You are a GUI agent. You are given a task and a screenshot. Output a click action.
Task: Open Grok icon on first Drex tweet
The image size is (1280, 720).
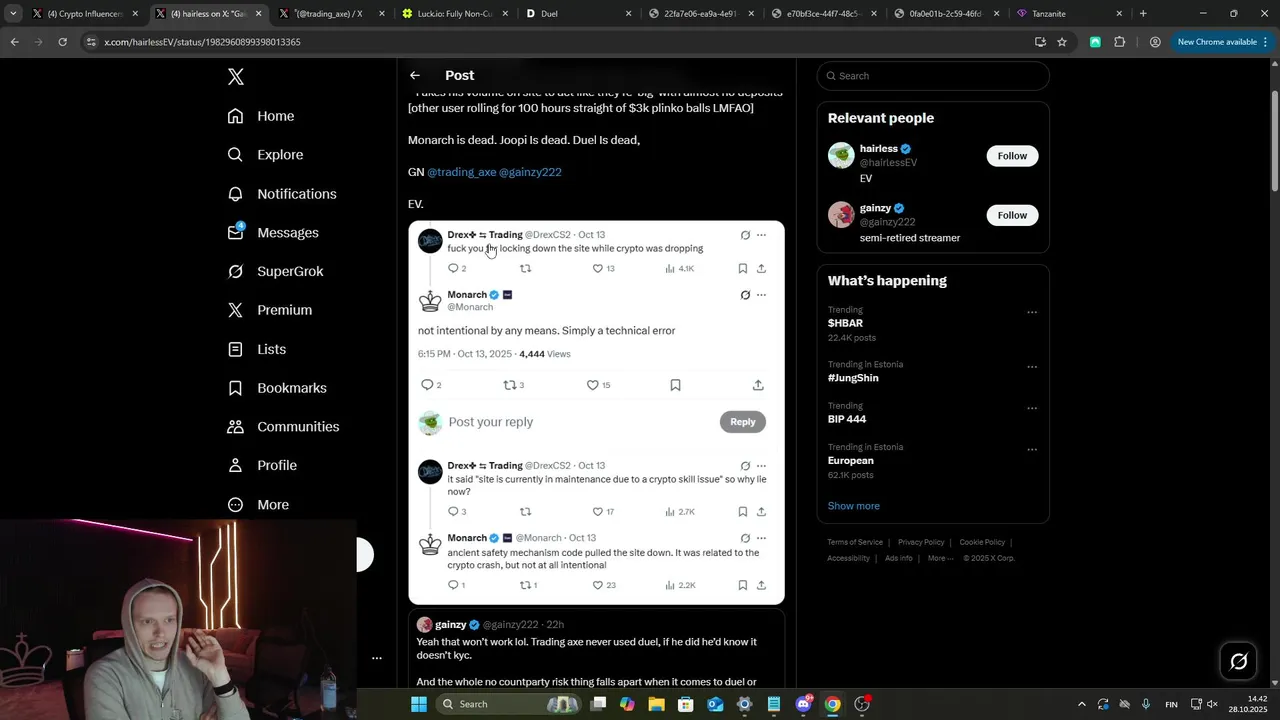[x=745, y=235]
